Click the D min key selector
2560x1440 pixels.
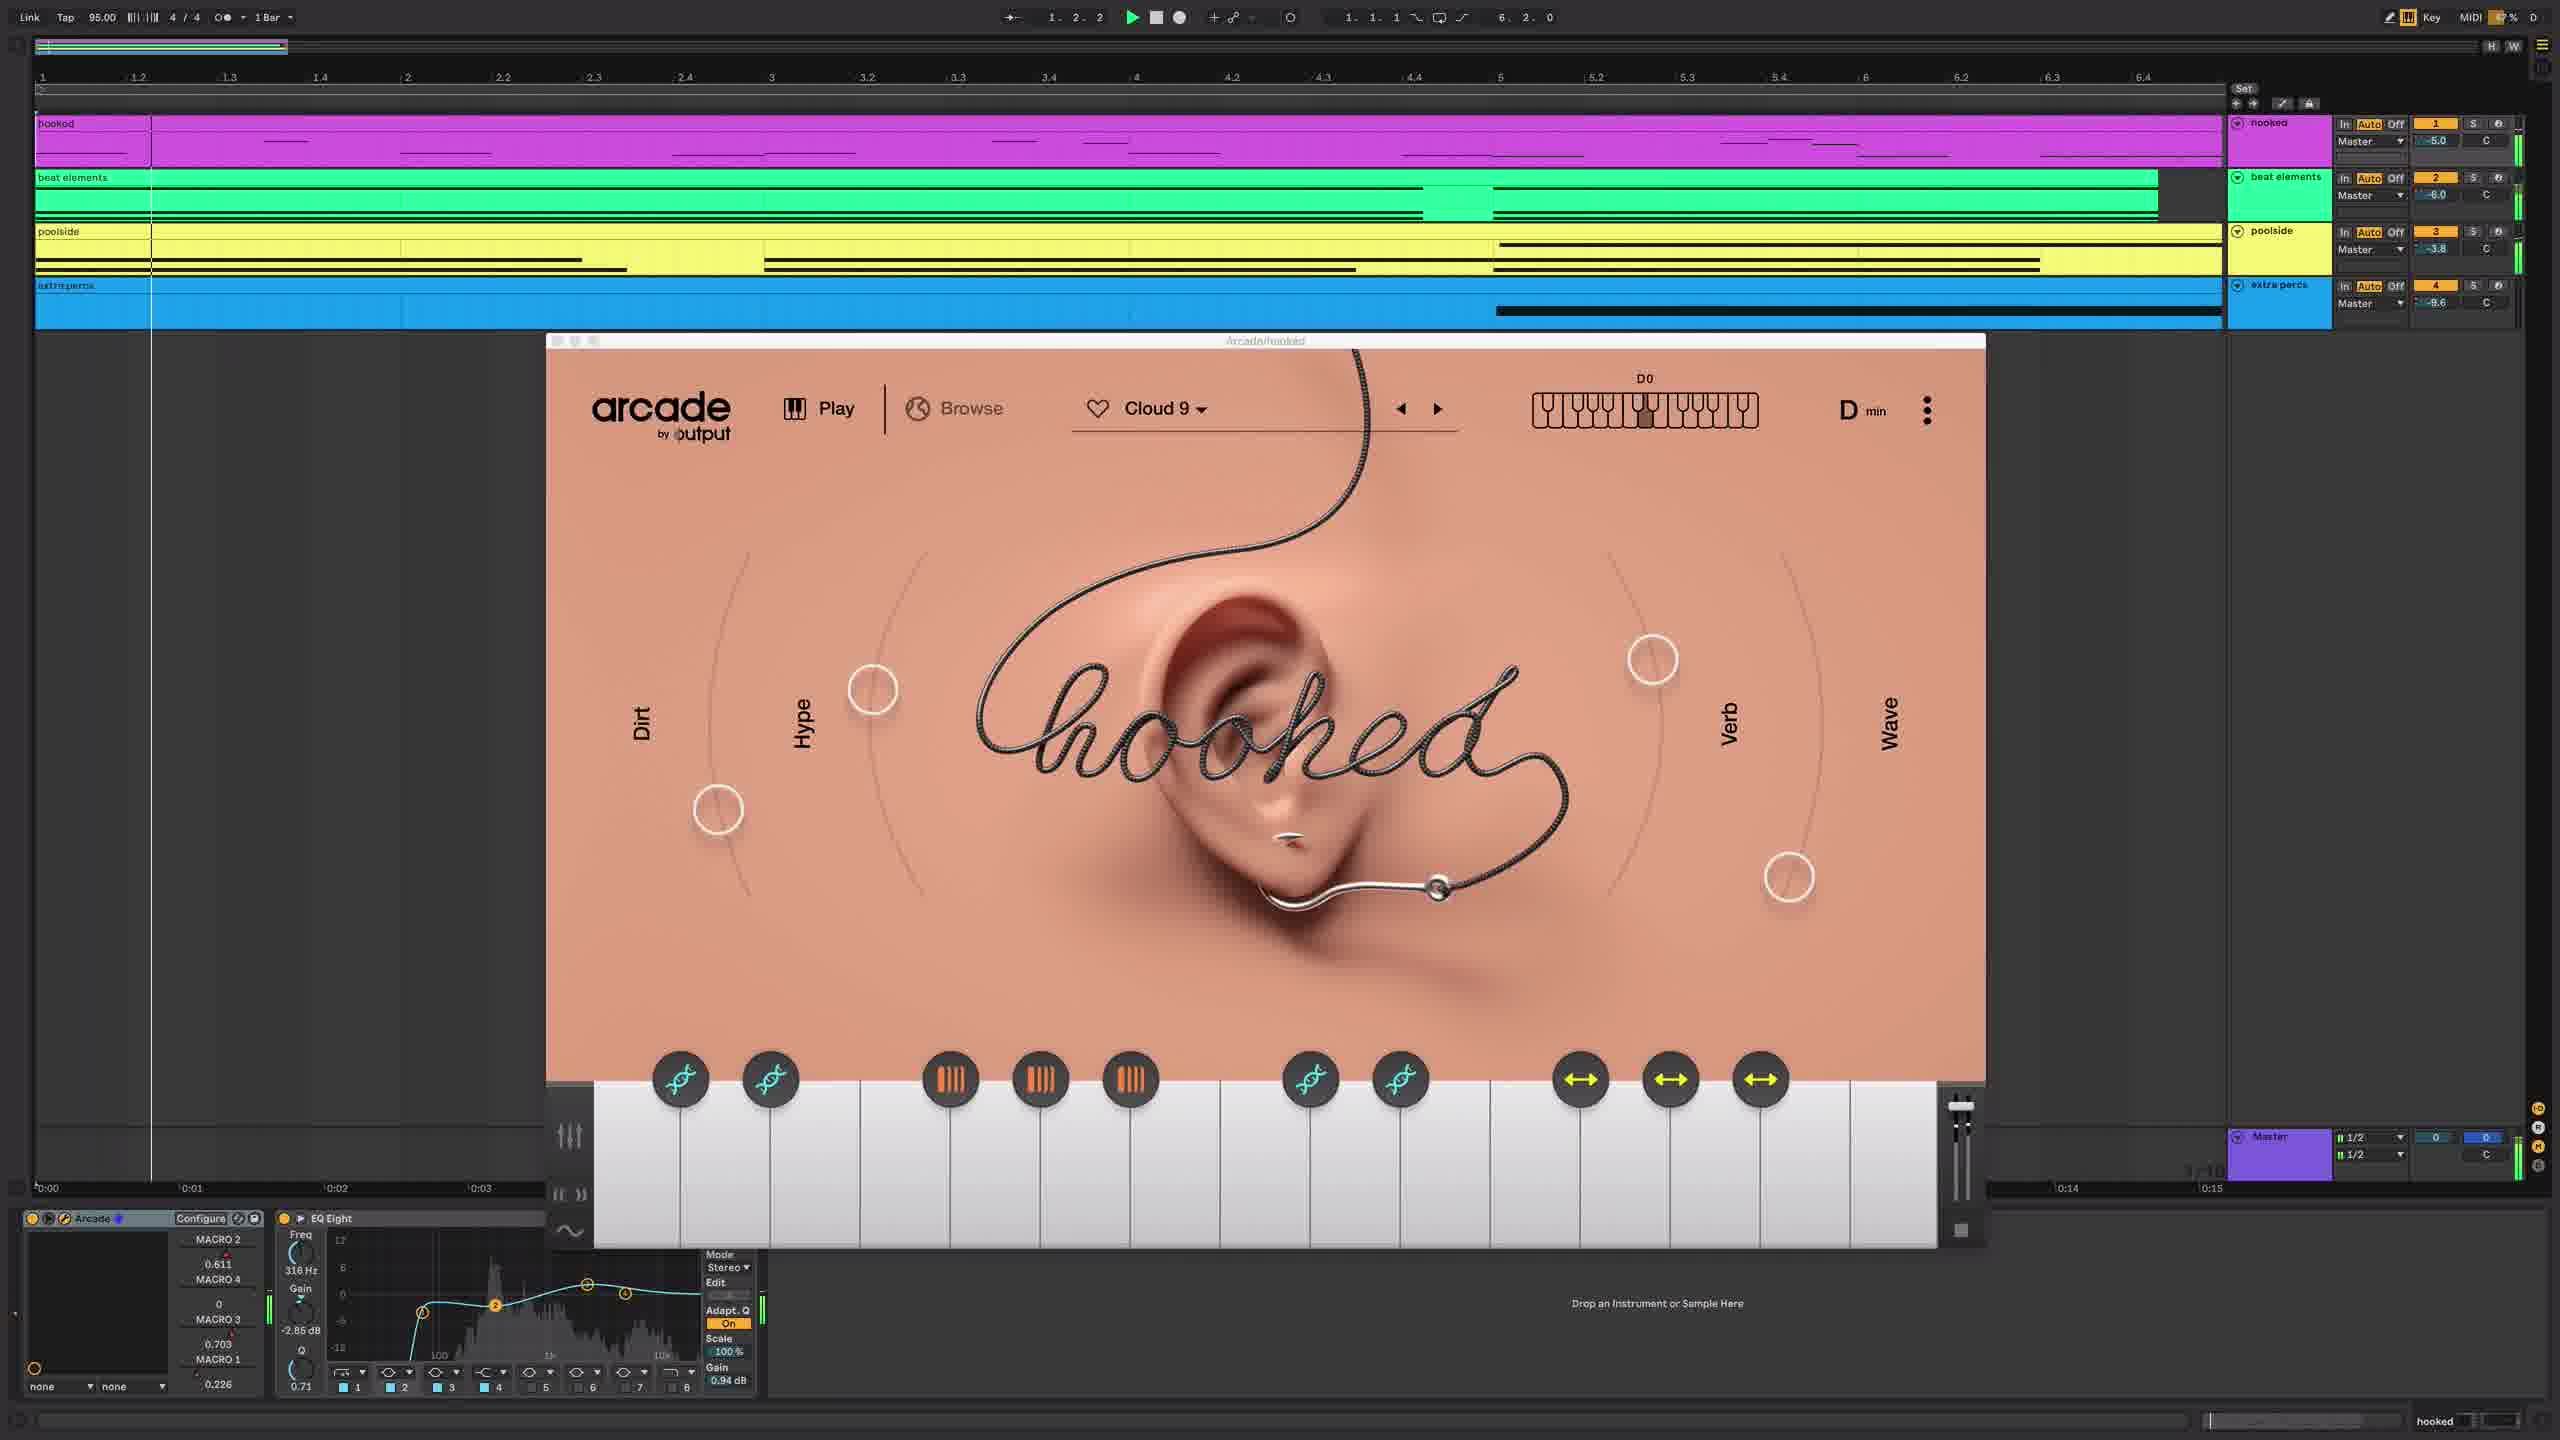click(1862, 410)
